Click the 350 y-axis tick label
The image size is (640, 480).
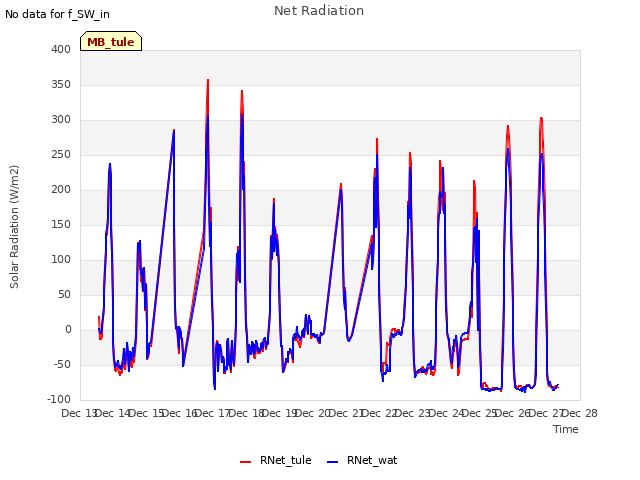pos(61,84)
